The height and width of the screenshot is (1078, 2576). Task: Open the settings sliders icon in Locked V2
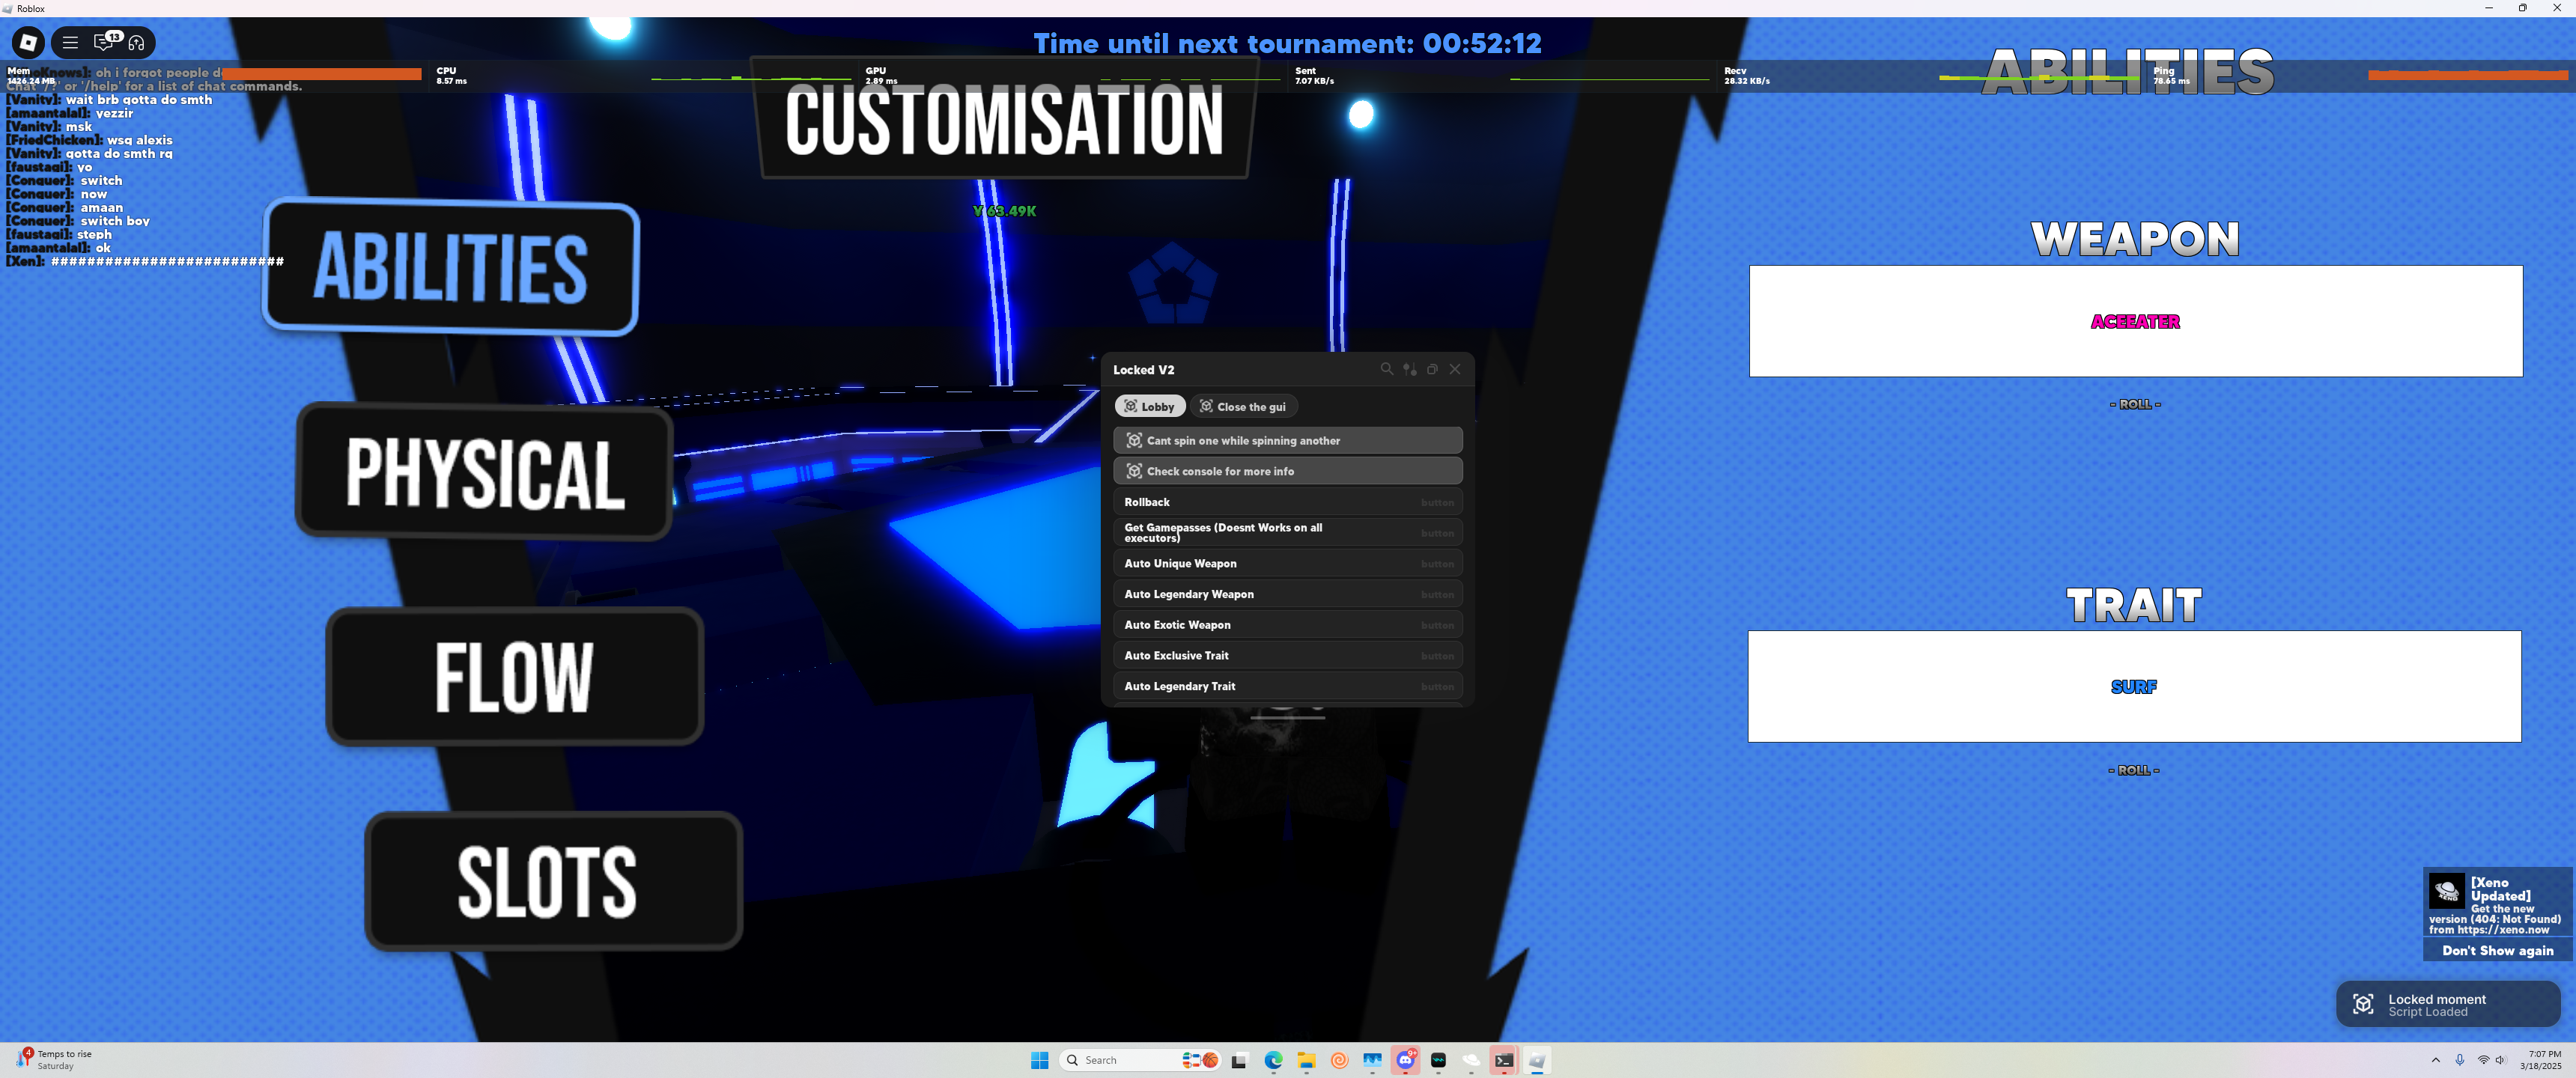point(1409,369)
